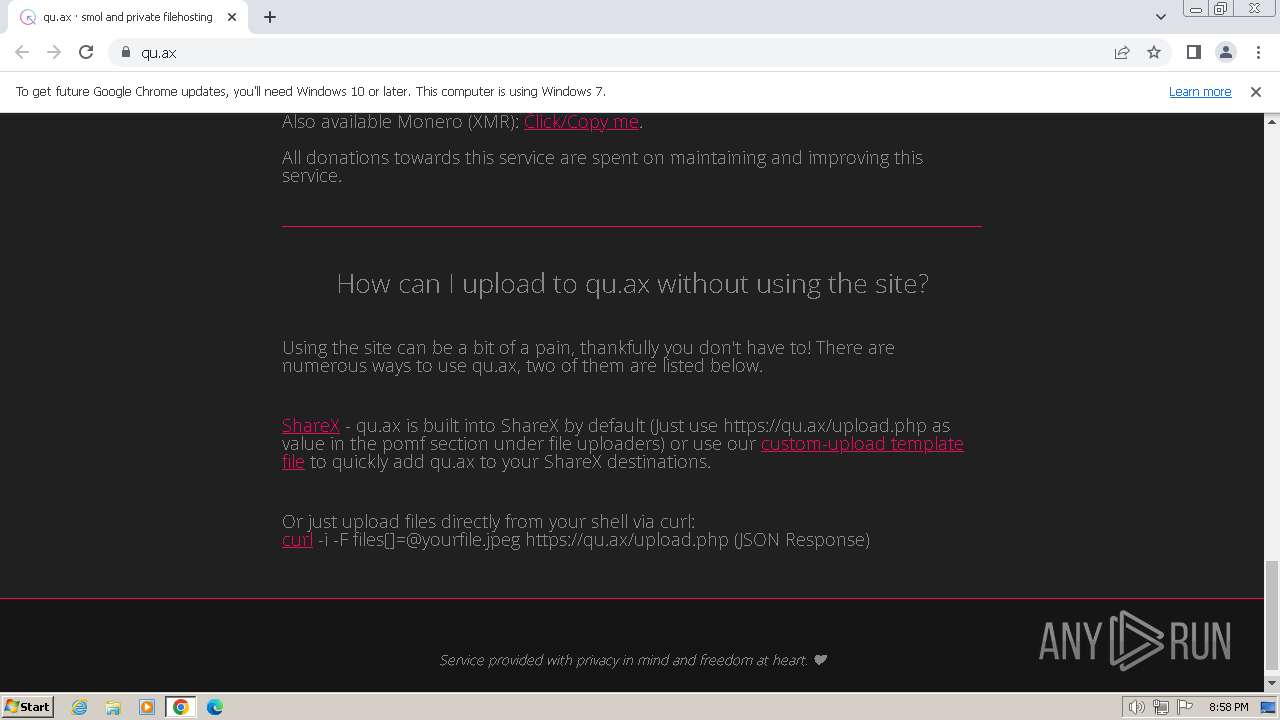Restore down the Chrome window

[1221, 8]
